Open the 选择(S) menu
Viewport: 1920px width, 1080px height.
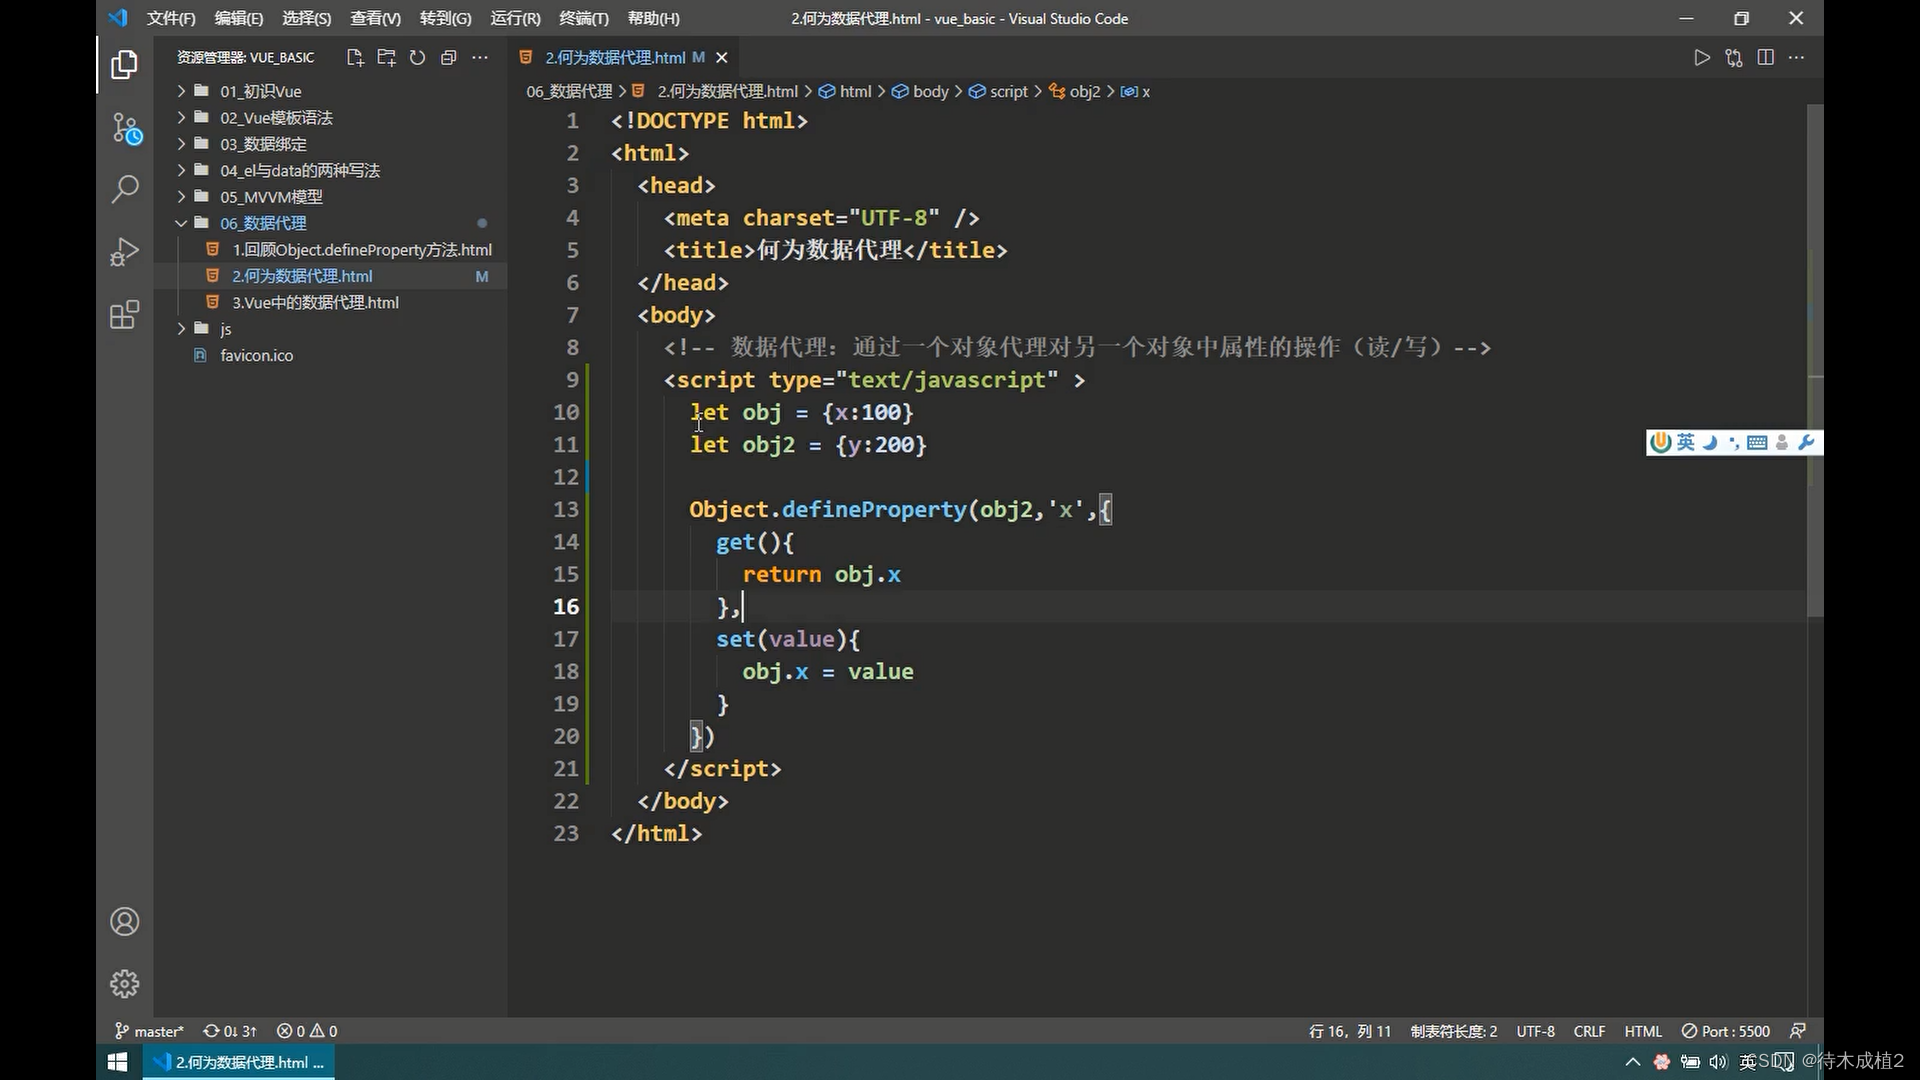307,18
